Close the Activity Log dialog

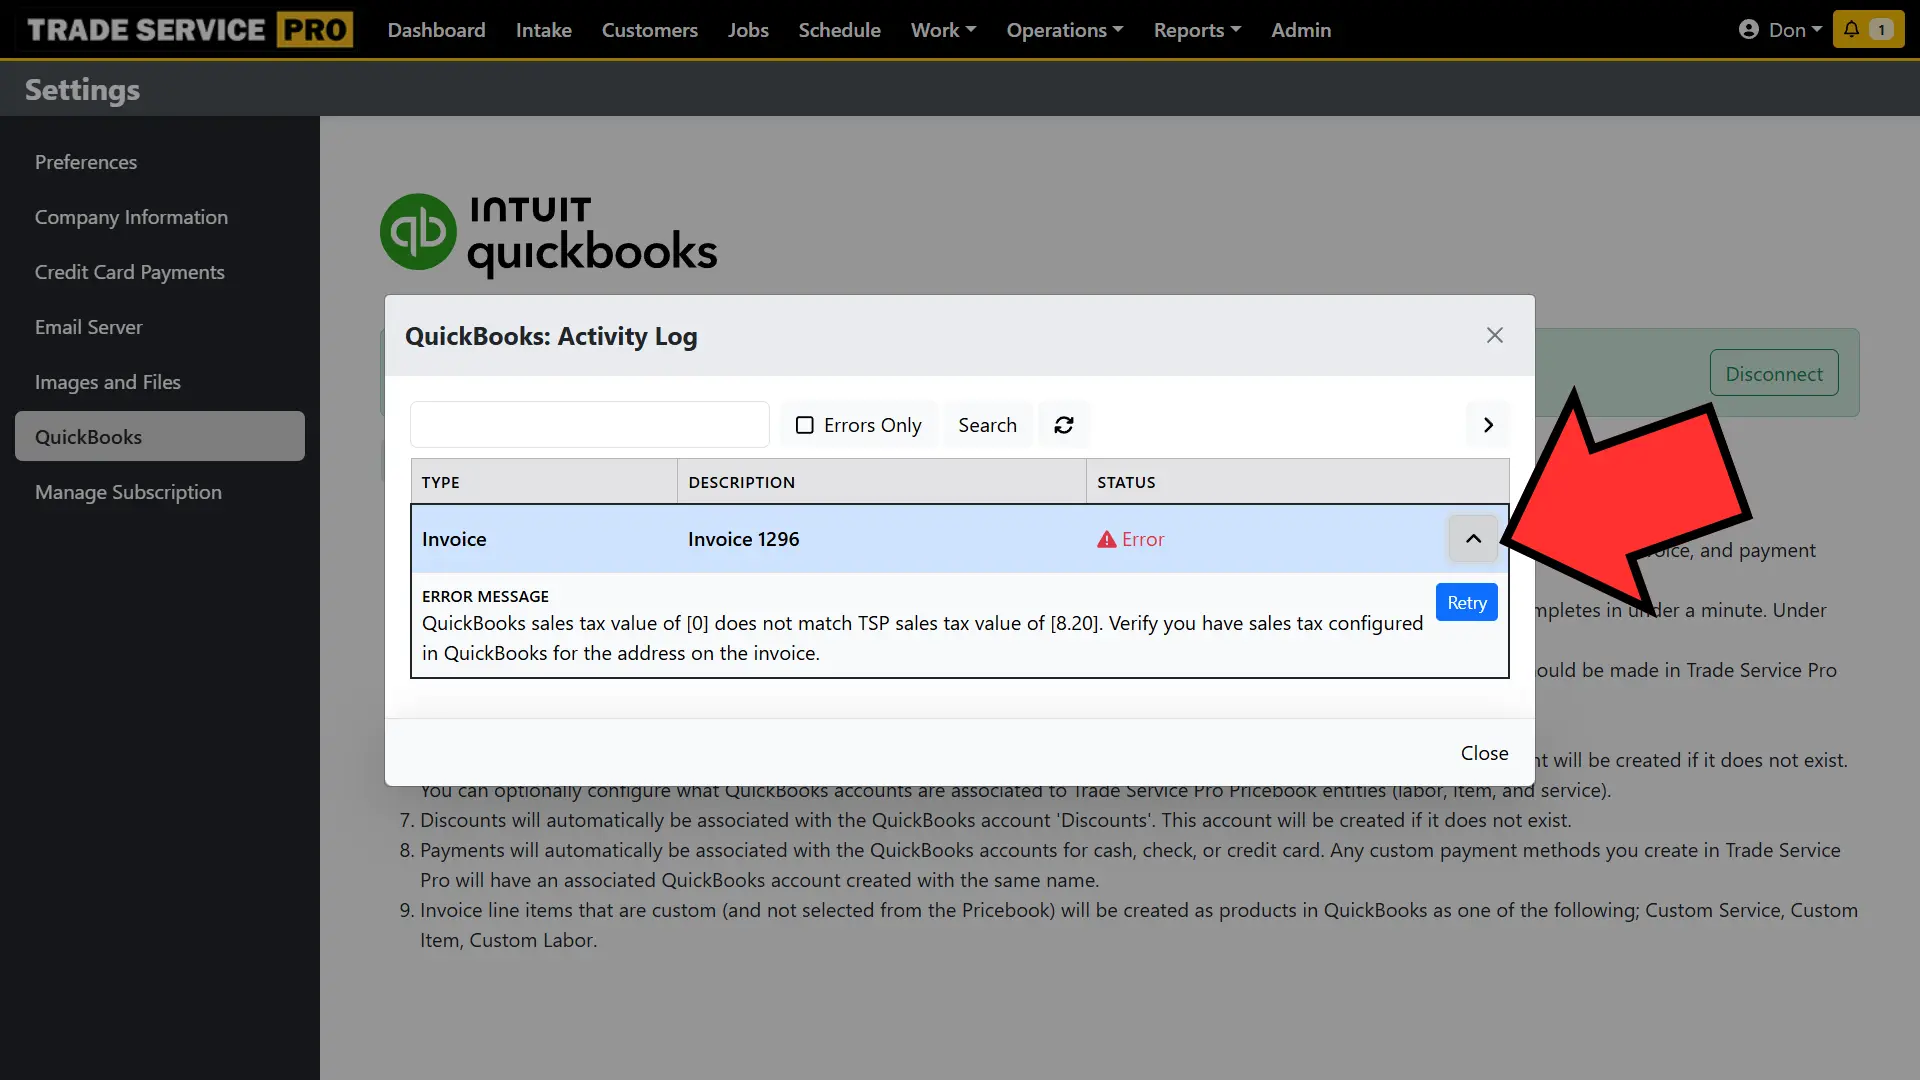(1484, 752)
